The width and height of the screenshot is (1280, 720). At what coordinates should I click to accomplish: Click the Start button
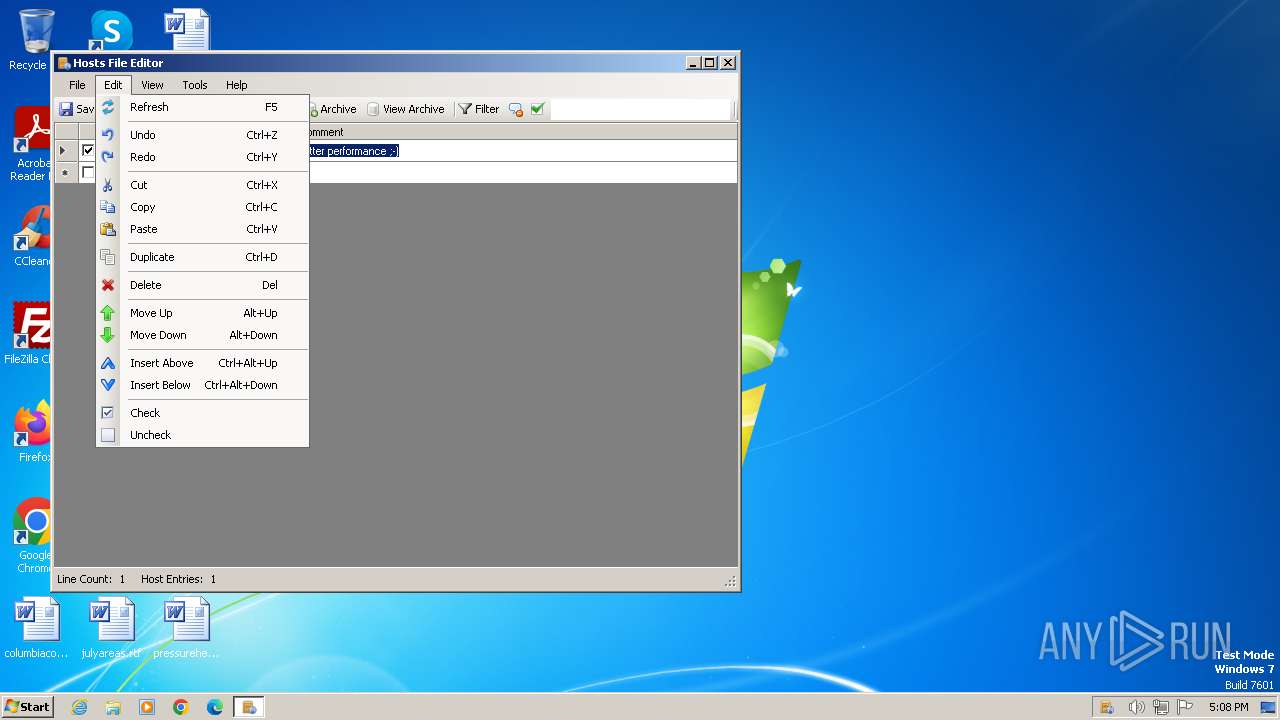click(28, 707)
